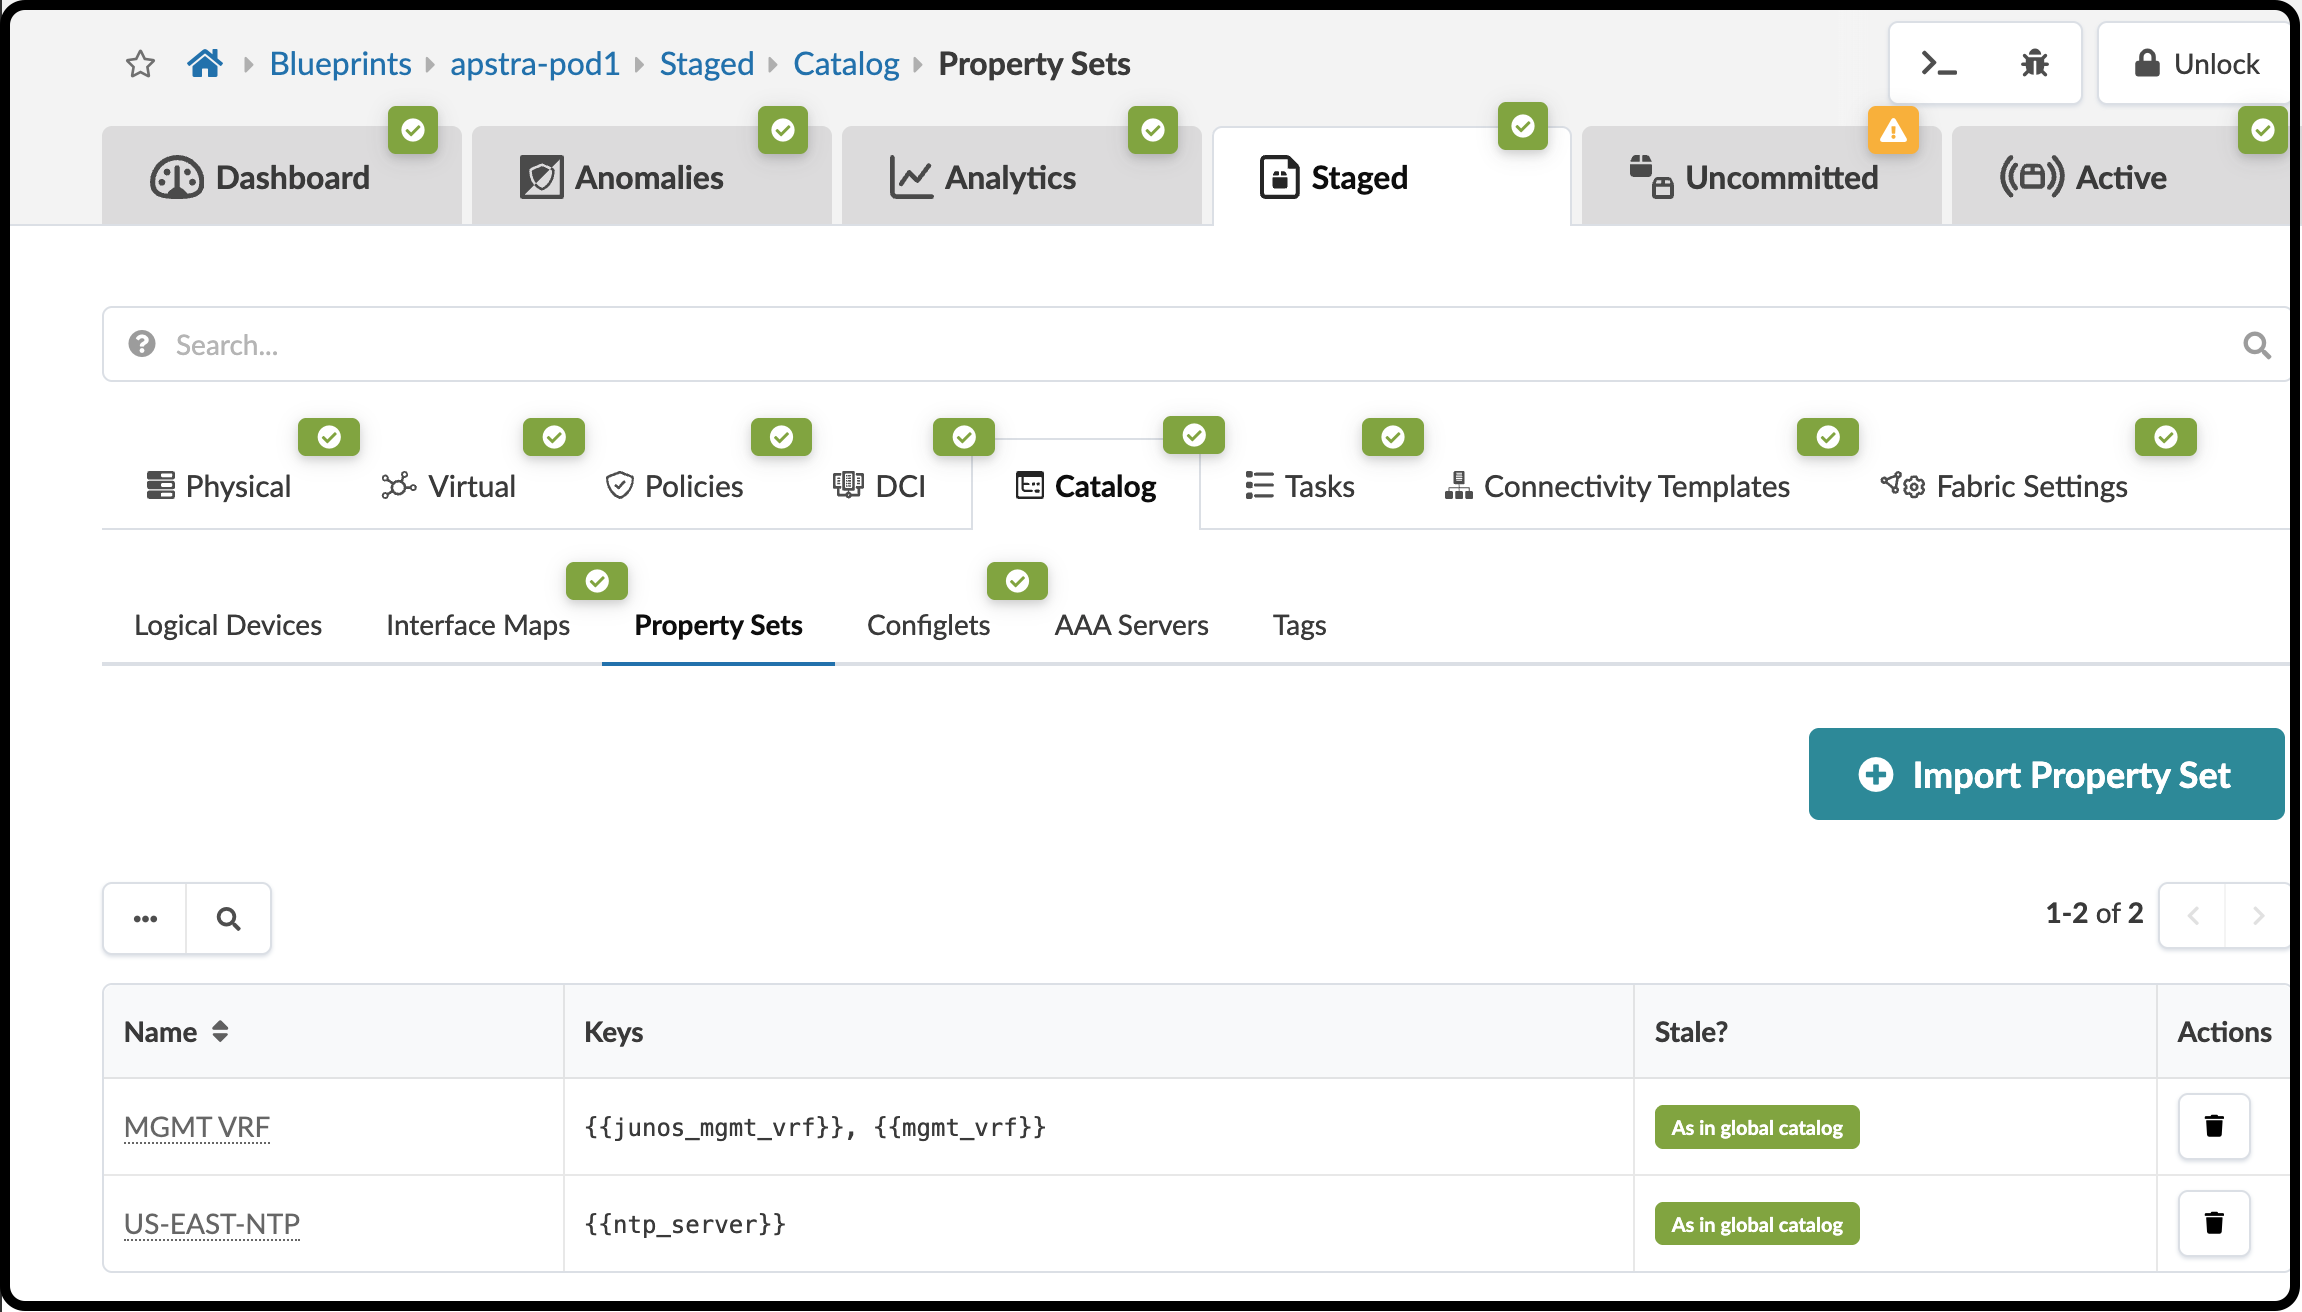The width and height of the screenshot is (2302, 1312).
Task: Open Logical Devices catalog tab
Action: (x=228, y=625)
